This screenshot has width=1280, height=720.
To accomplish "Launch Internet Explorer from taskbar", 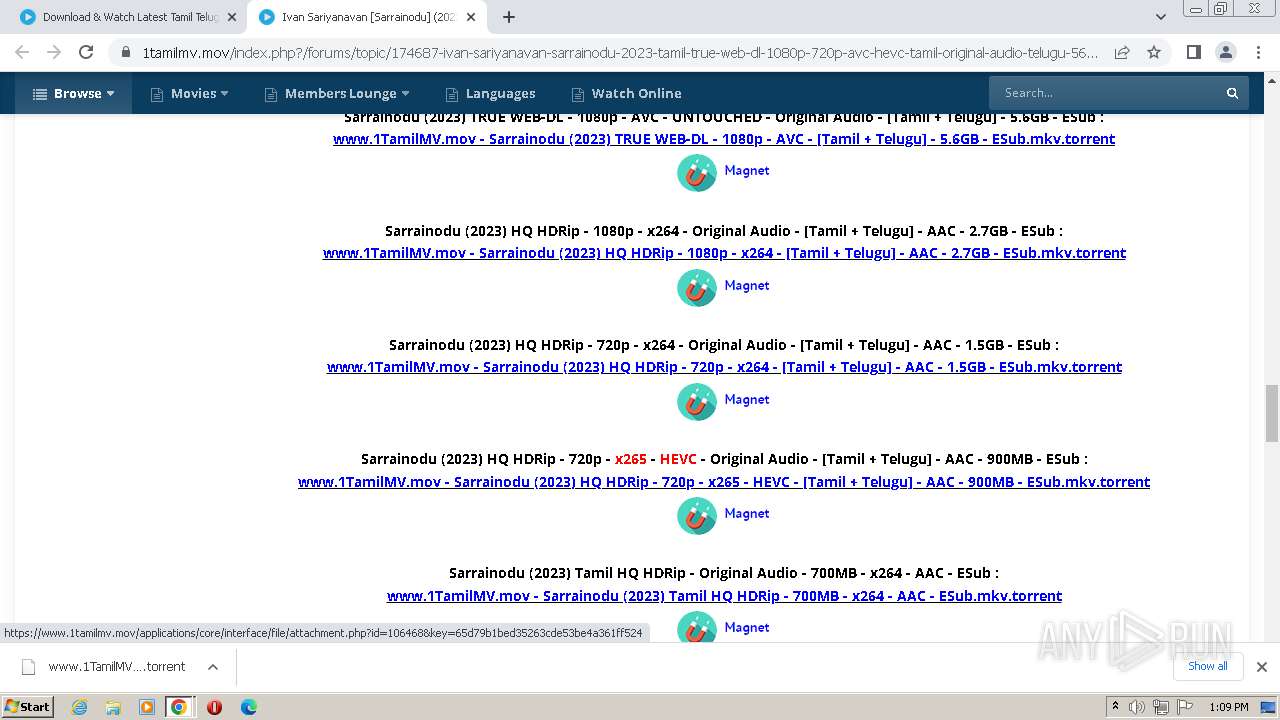I will pos(79,707).
